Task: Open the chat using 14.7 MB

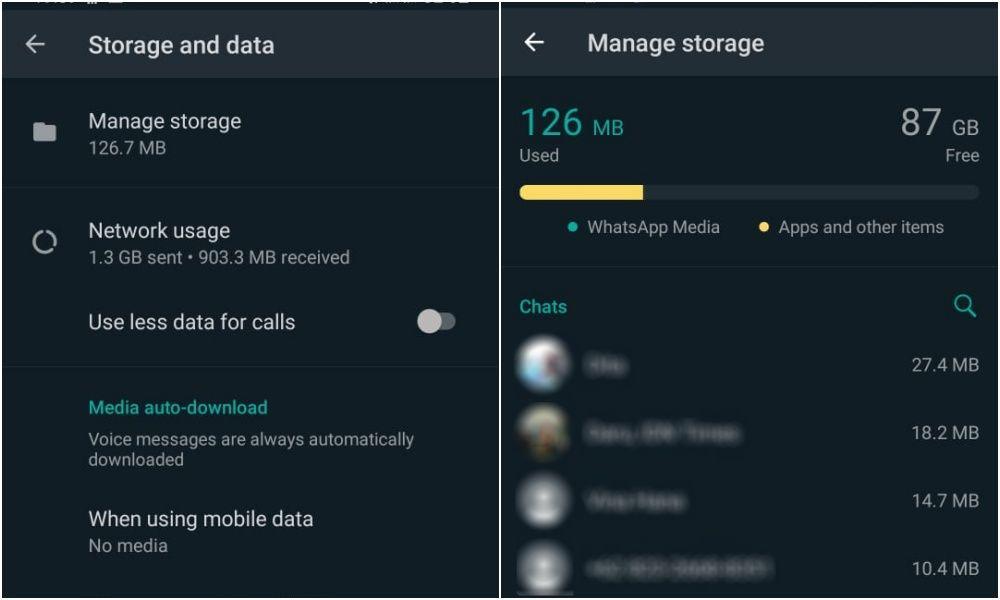Action: point(749,501)
